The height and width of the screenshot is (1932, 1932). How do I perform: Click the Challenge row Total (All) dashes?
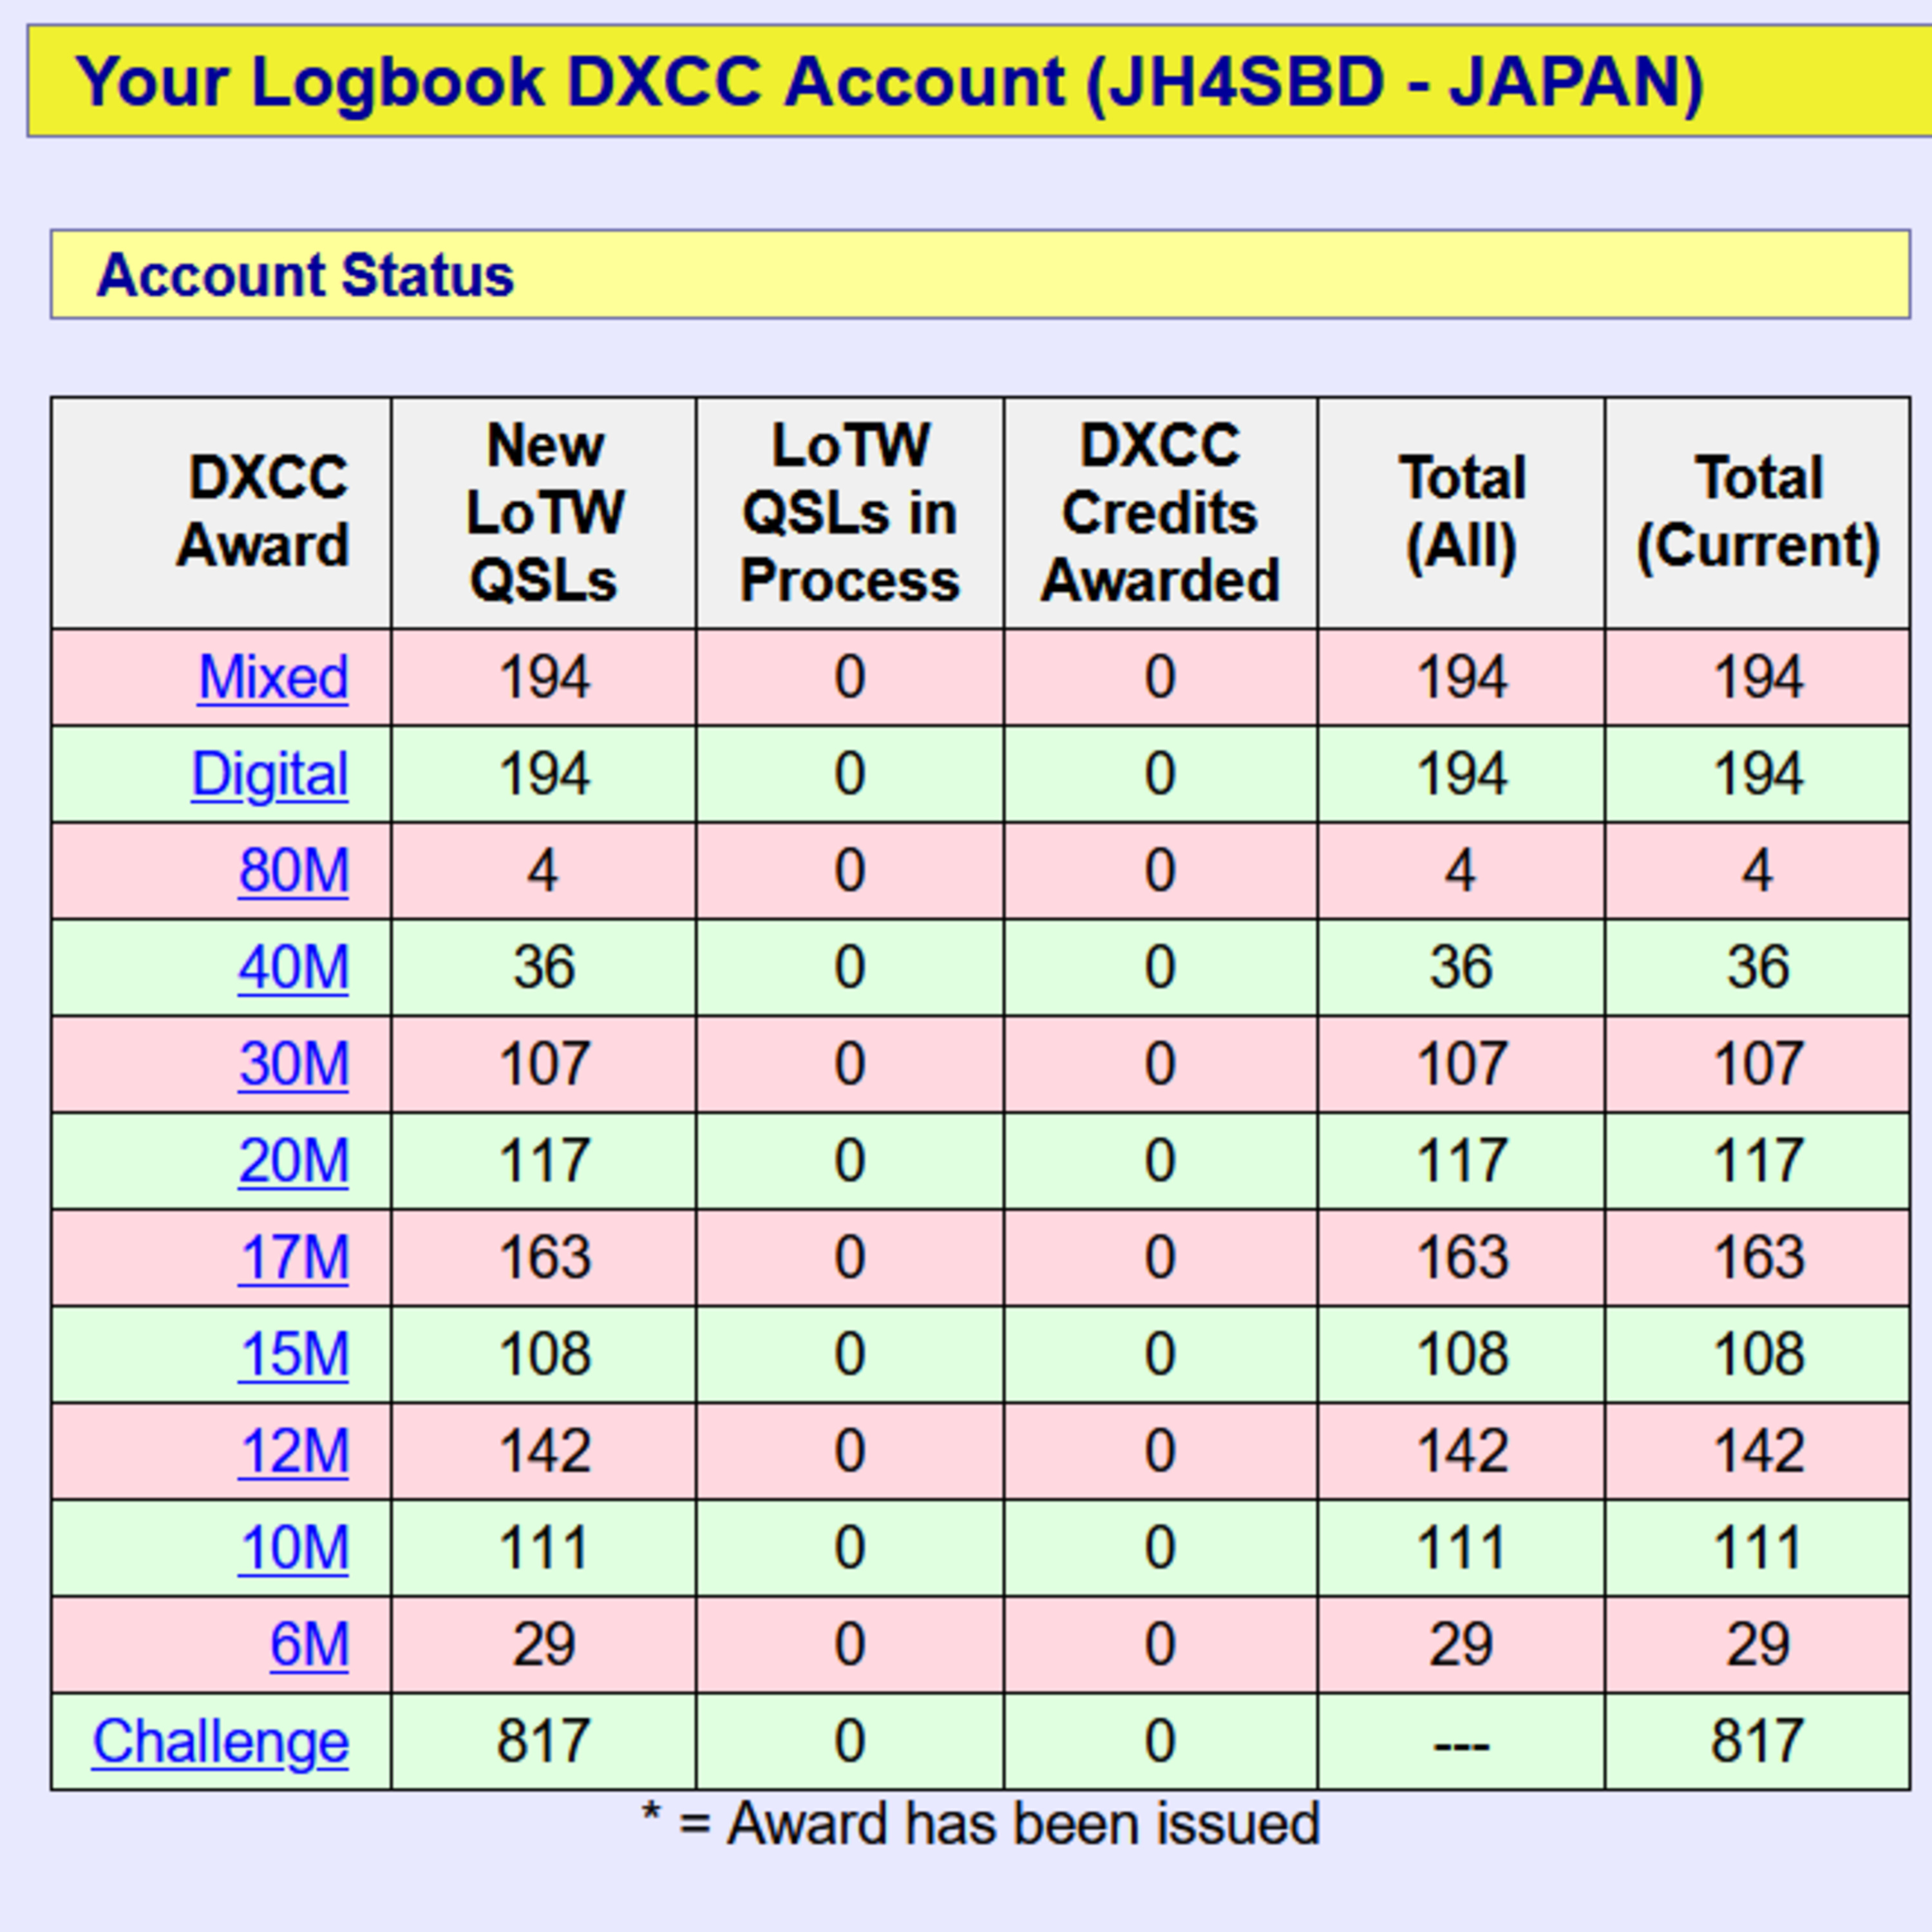click(x=1462, y=1746)
